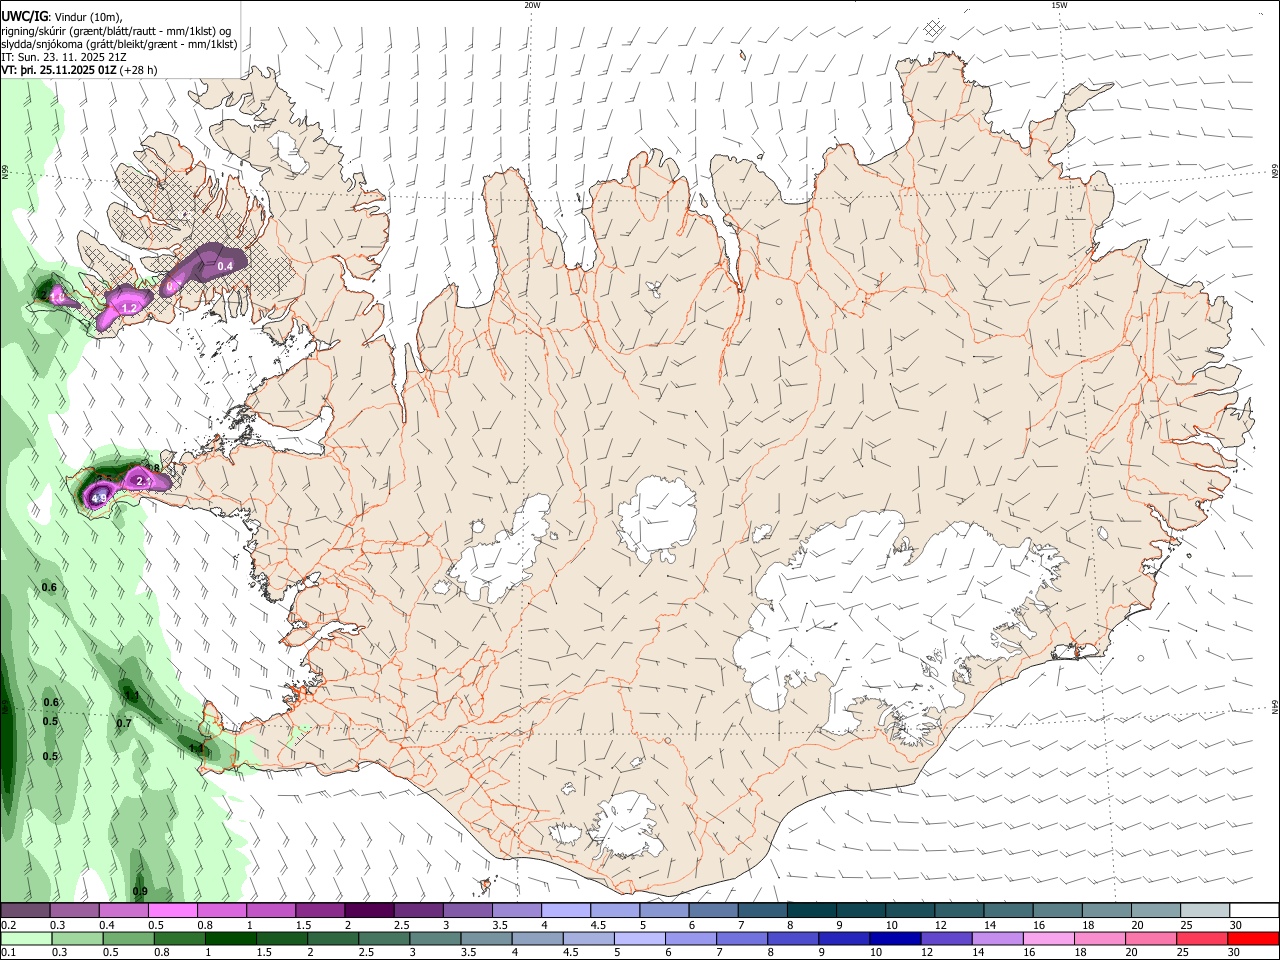
Task: Click the 1.1 rain value in dark green patch
Action: pyautogui.click(x=131, y=695)
